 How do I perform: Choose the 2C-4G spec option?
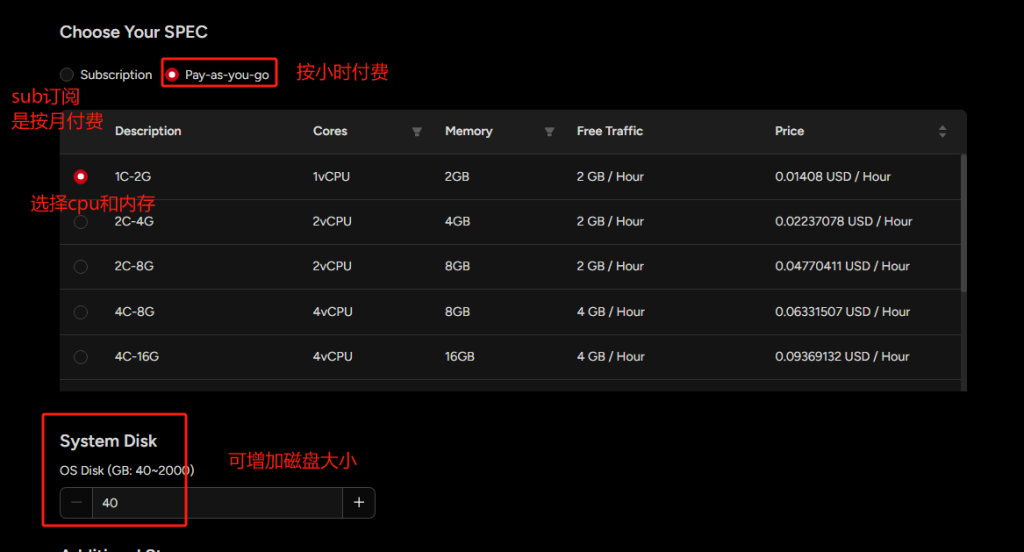coord(81,222)
